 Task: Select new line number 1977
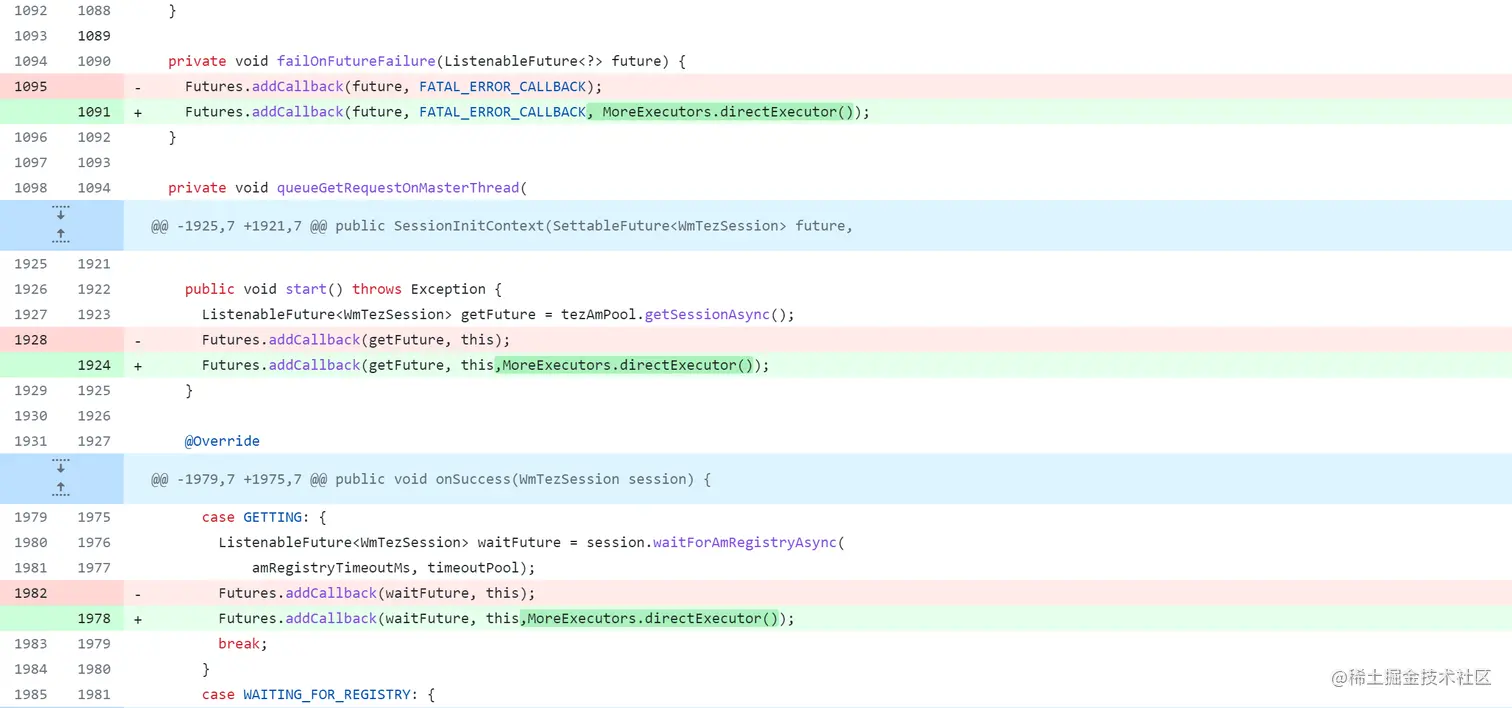[94, 568]
